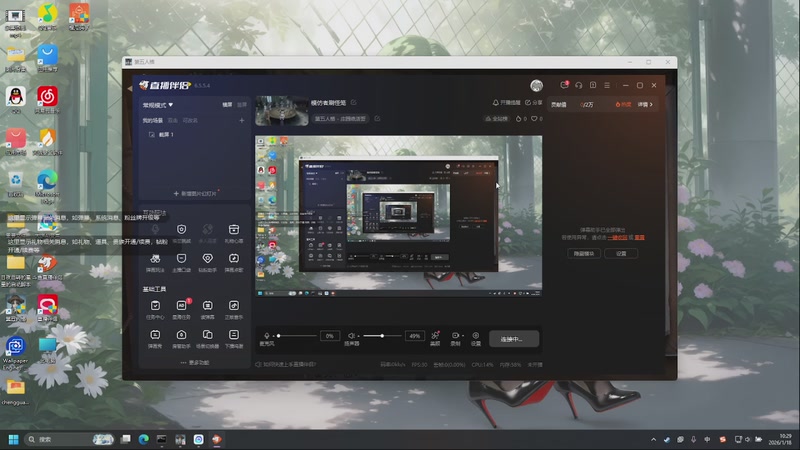Open the 场景切换器 scene switcher tool
This screenshot has width=800, height=450.
pyautogui.click(x=207, y=338)
